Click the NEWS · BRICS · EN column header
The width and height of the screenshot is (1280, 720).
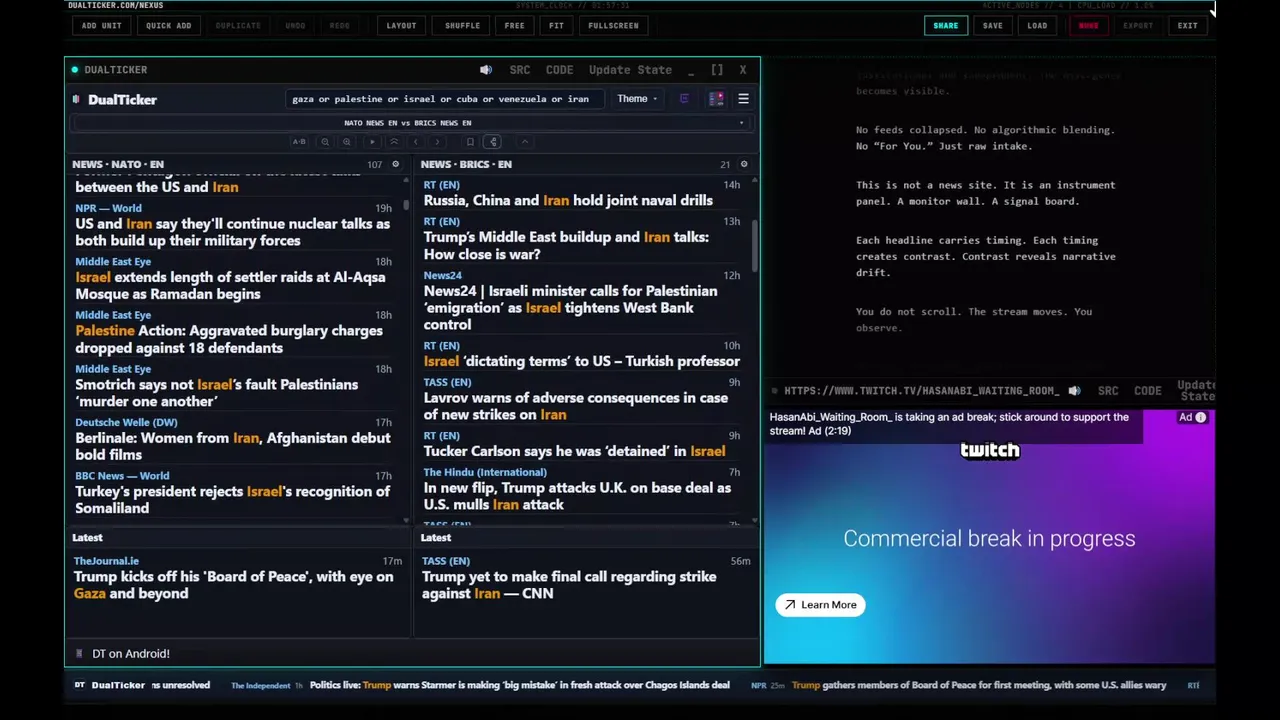[x=466, y=164]
